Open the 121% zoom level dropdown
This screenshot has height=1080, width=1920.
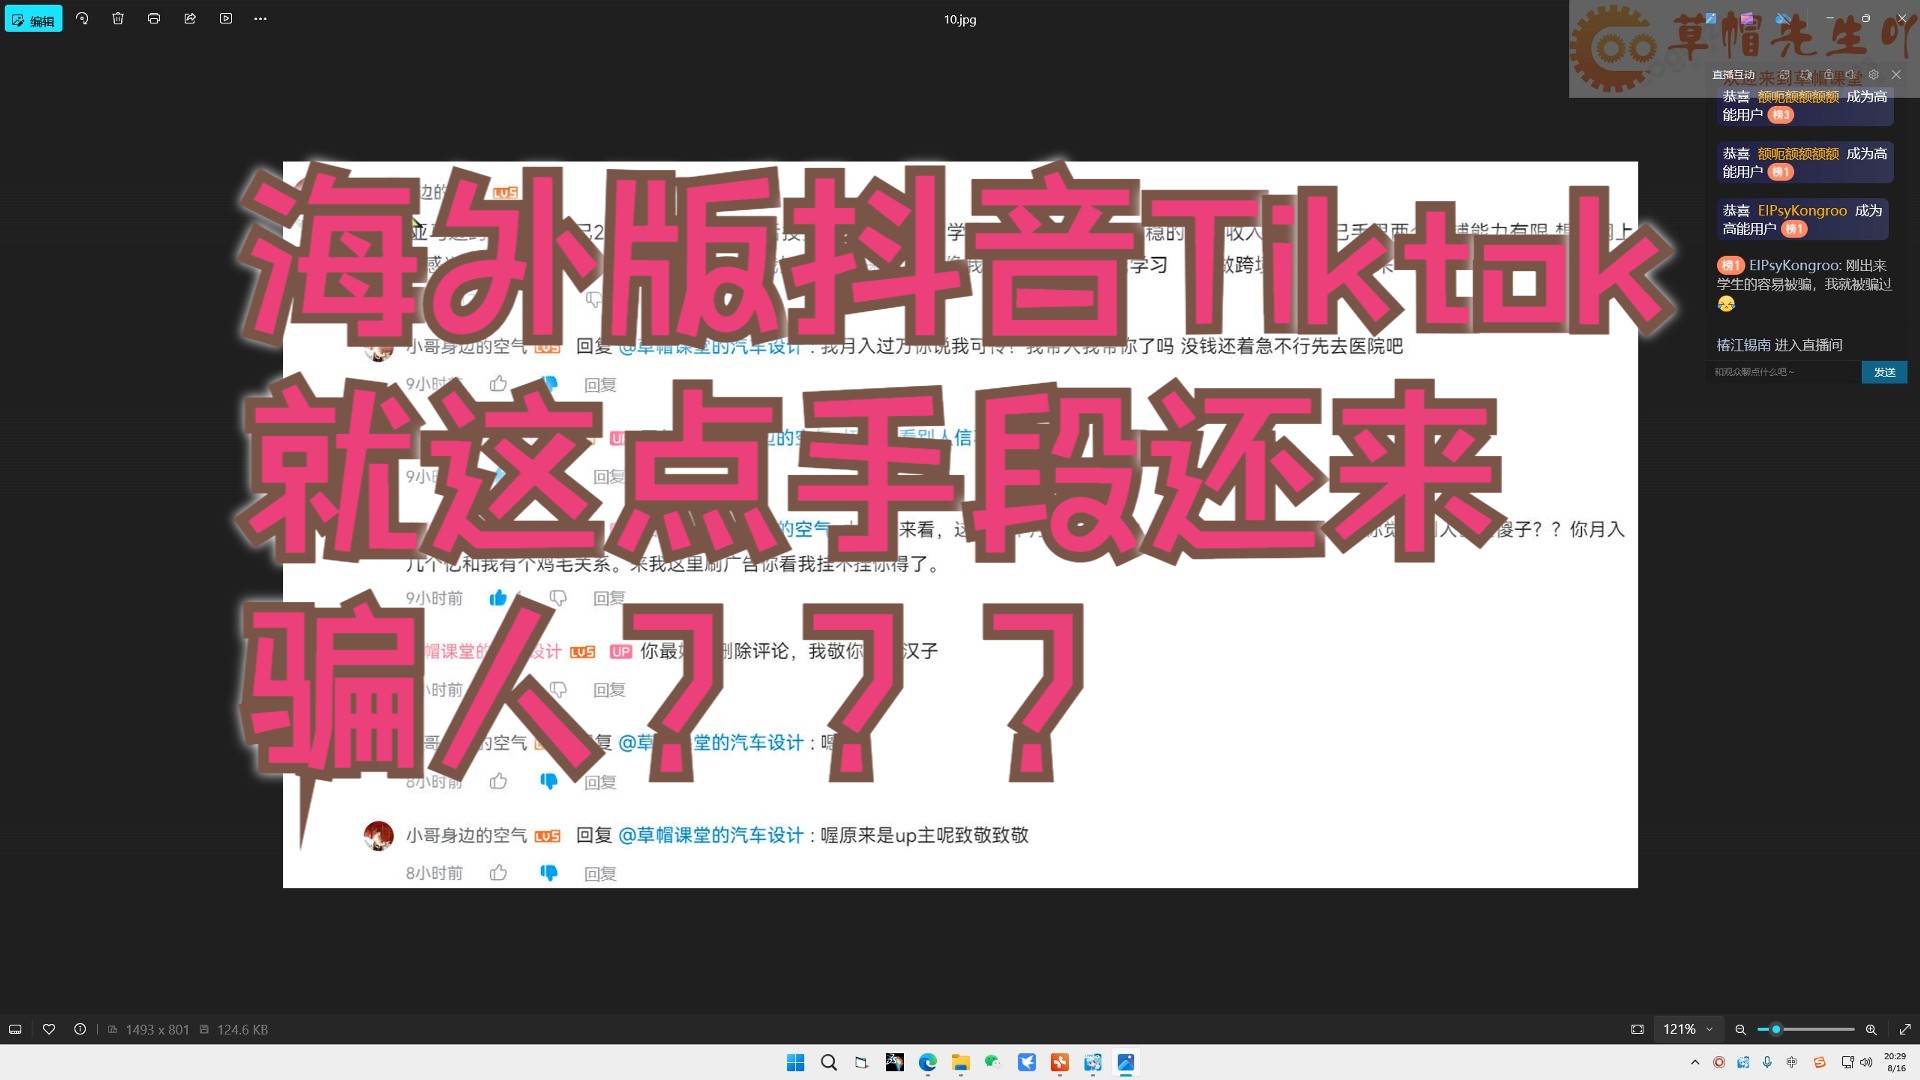(1687, 1029)
